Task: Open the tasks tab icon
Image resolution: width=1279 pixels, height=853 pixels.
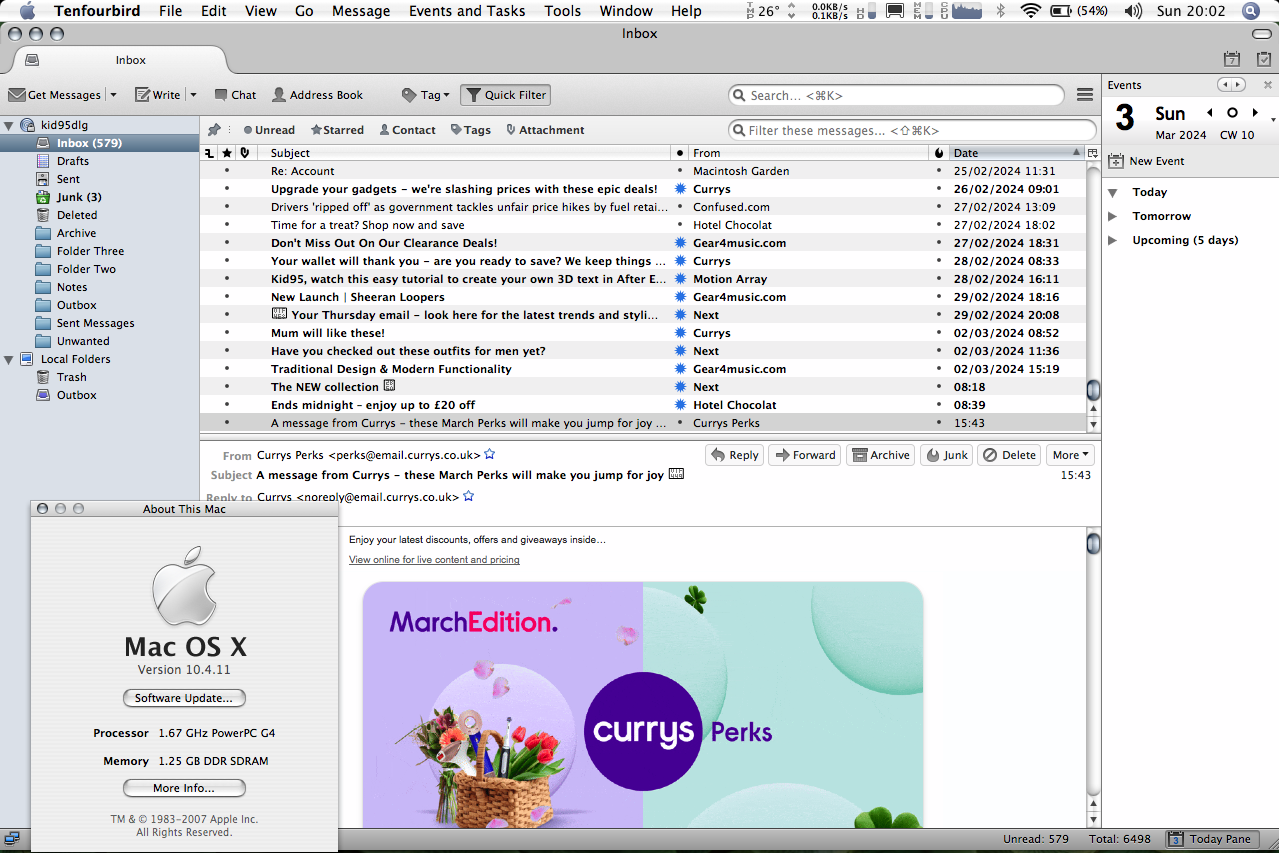Action: click(1263, 60)
